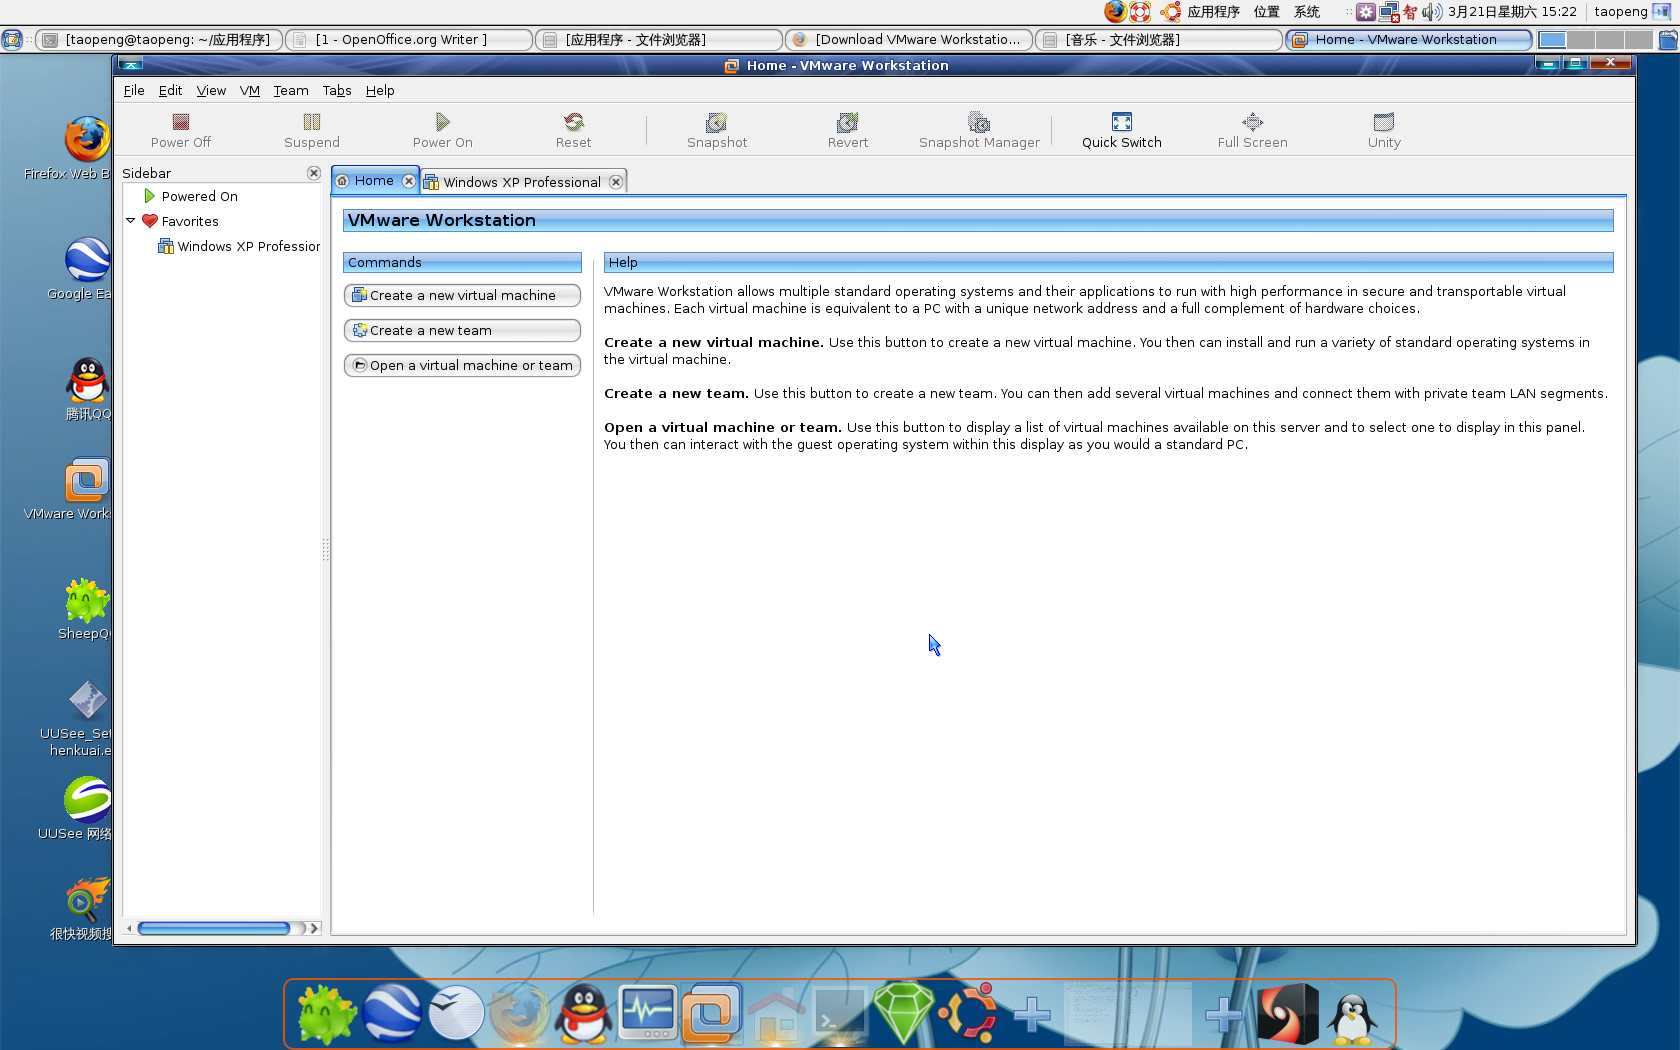Viewport: 1680px width, 1050px height.
Task: Click the date and time display
Action: pyautogui.click(x=1512, y=12)
